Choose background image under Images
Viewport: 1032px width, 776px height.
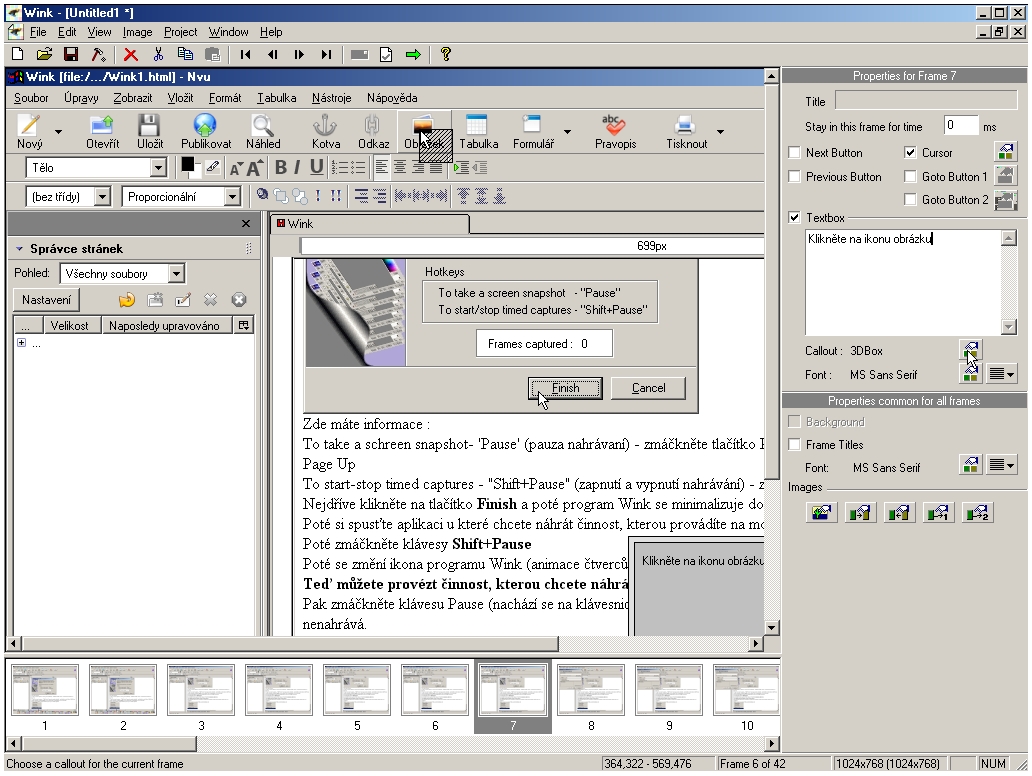click(x=821, y=512)
